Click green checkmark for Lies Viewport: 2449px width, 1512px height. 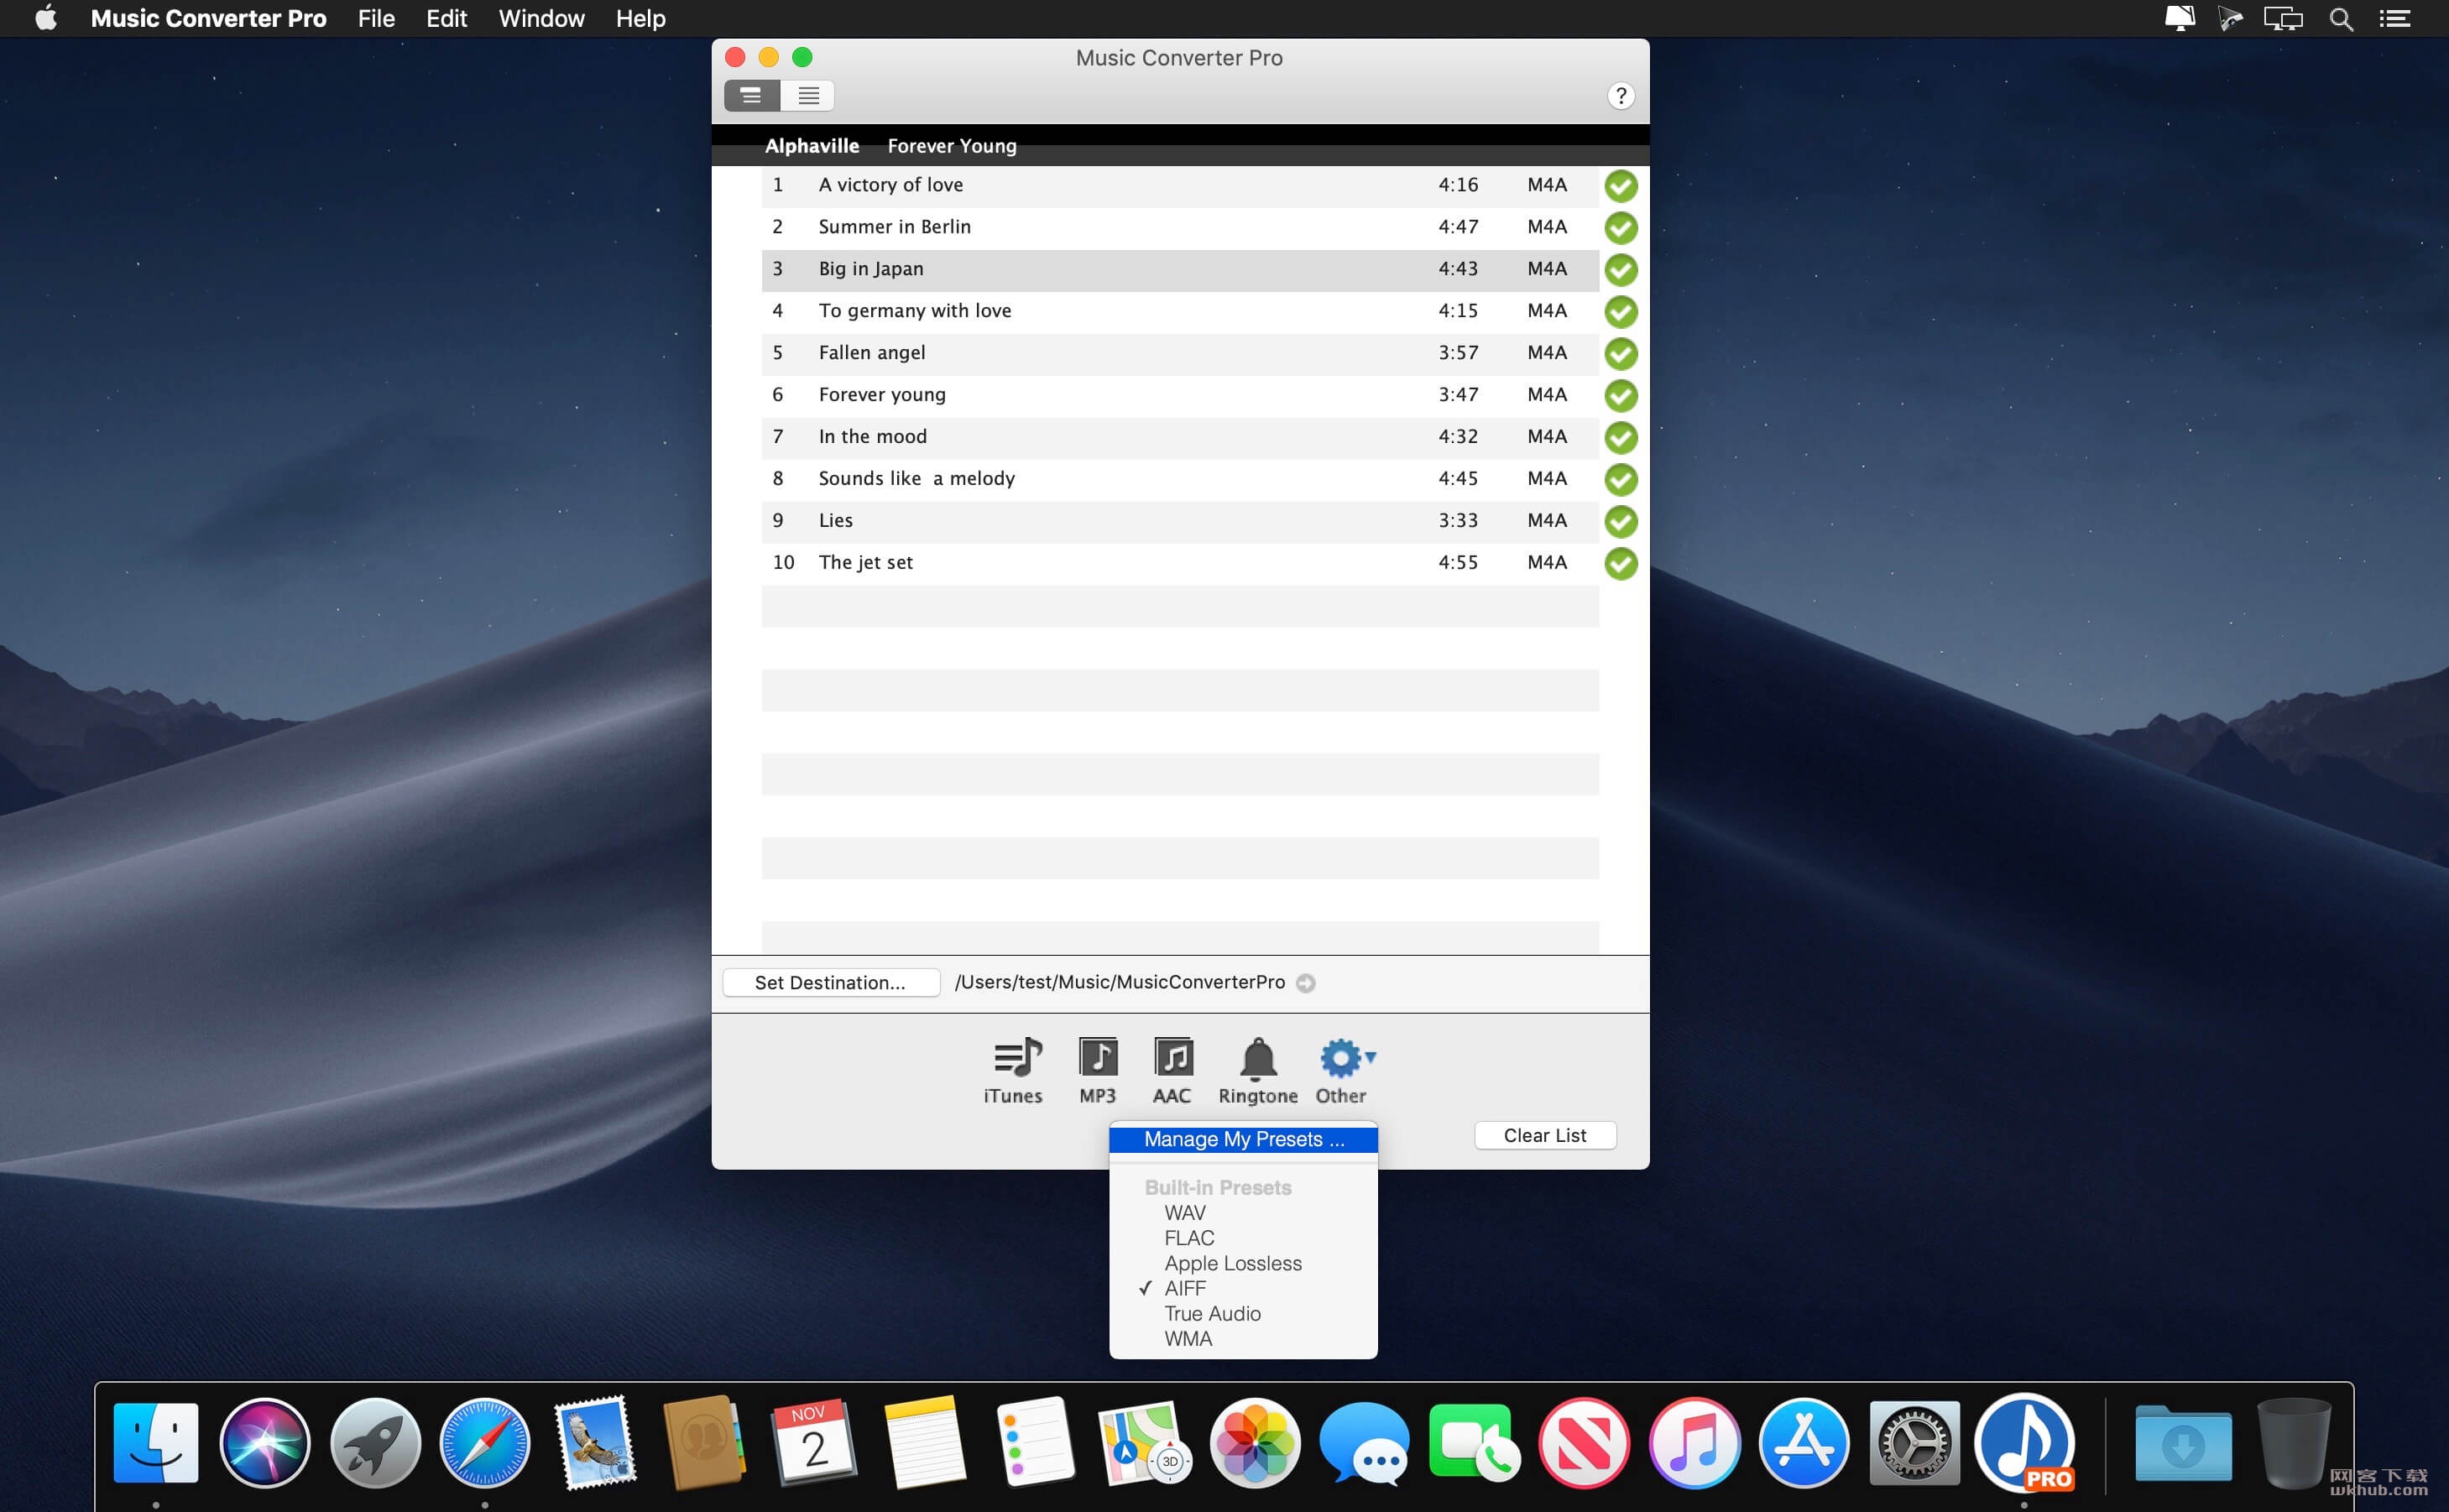(1620, 522)
